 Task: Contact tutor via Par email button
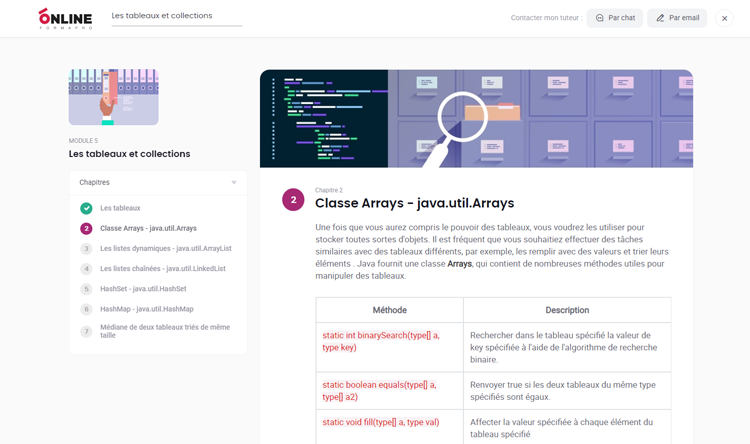pos(677,18)
